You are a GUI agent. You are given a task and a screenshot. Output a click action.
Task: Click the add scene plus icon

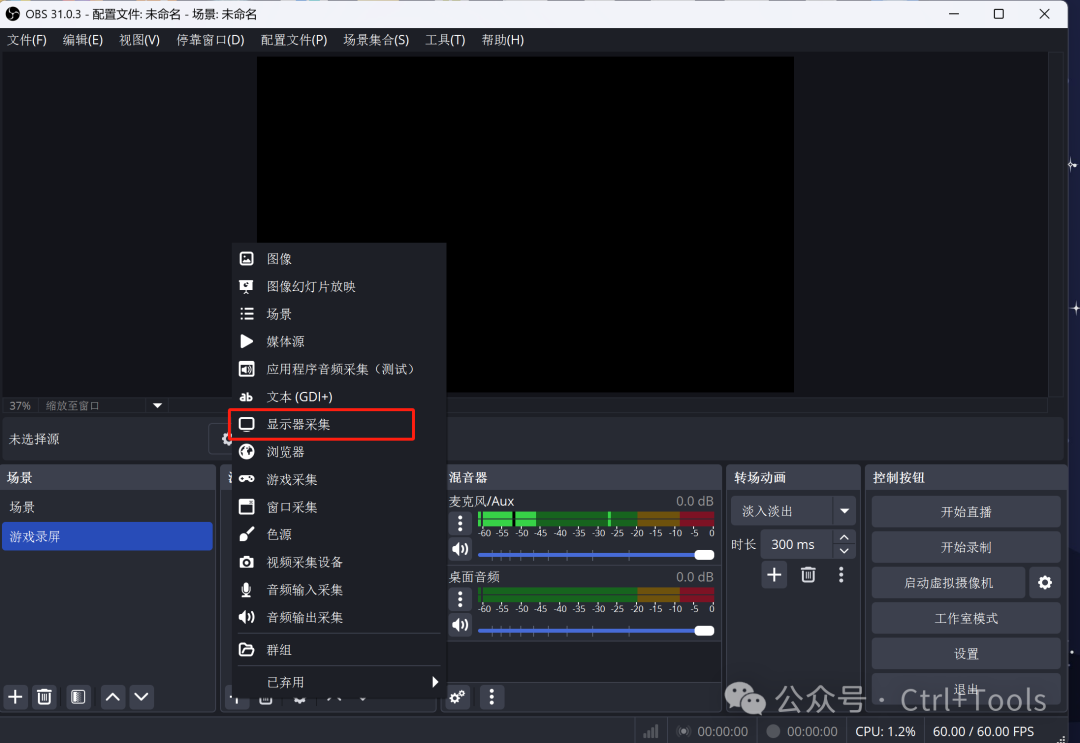(15, 697)
